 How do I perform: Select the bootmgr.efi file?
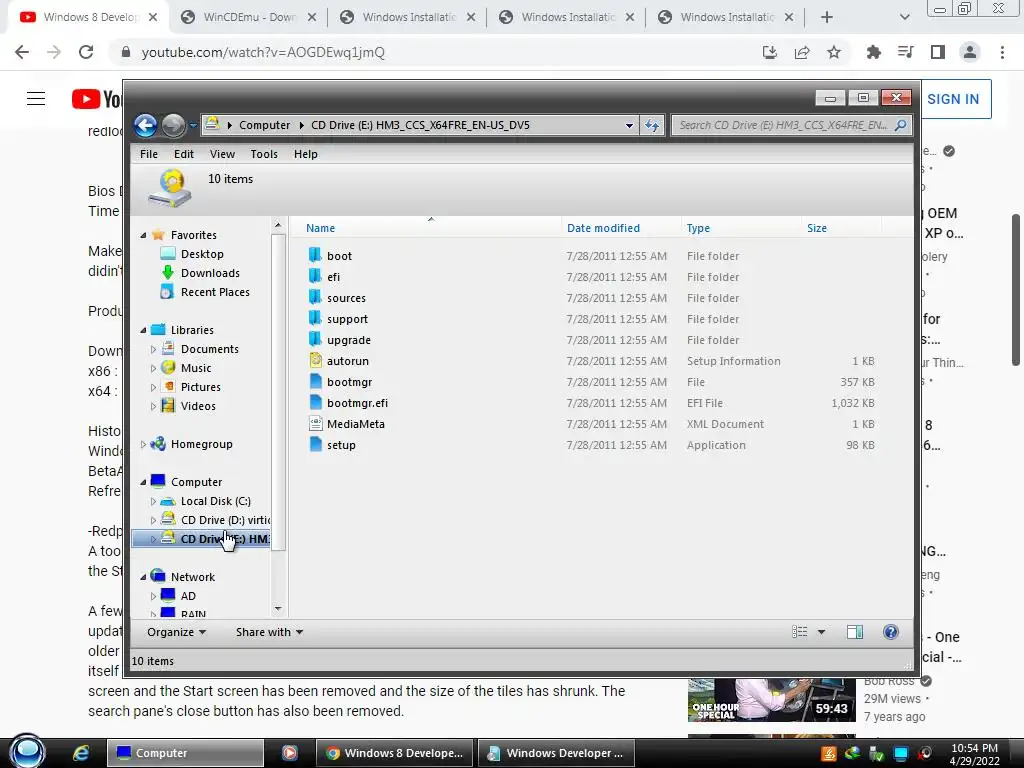(357, 403)
